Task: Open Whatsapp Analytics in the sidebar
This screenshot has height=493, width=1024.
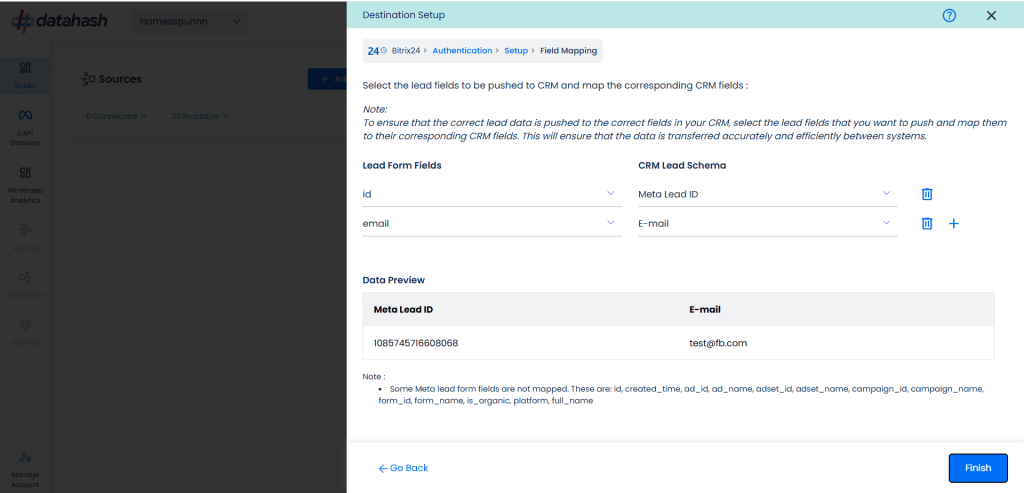Action: click(x=25, y=185)
